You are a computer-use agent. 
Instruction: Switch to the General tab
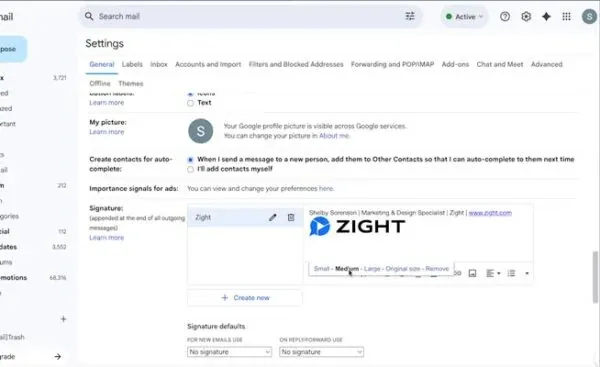coord(102,64)
